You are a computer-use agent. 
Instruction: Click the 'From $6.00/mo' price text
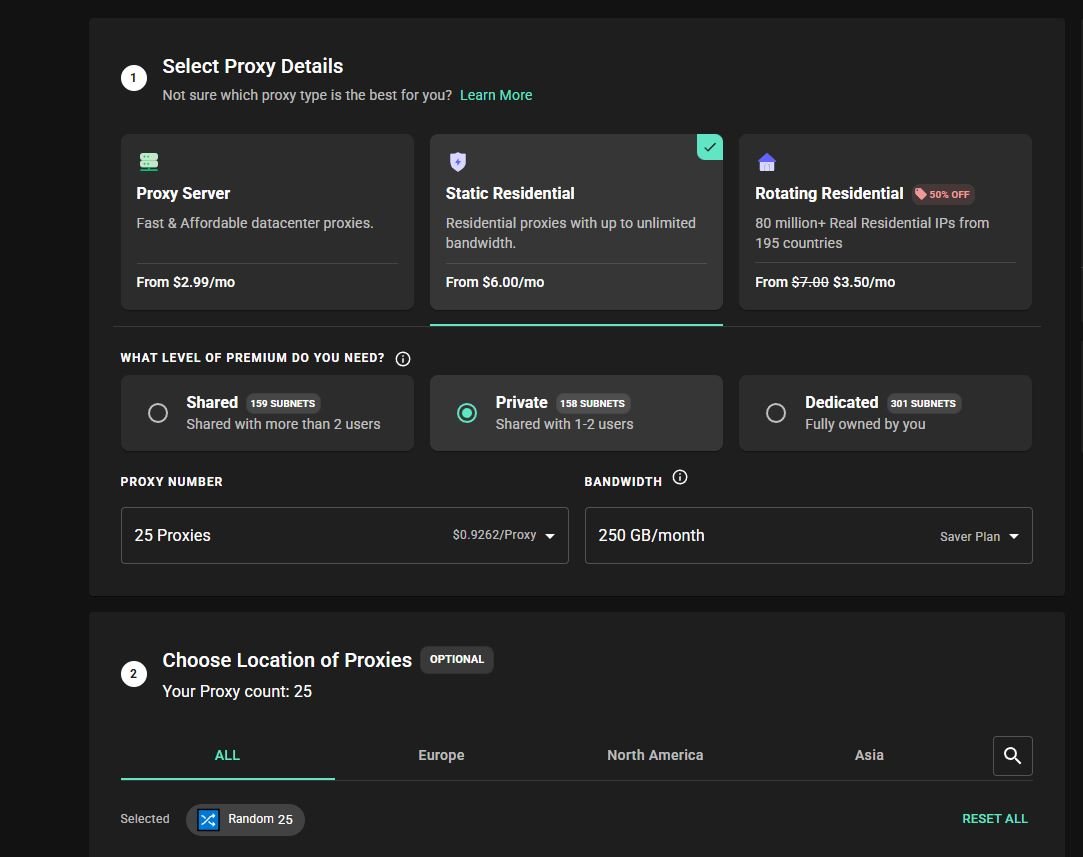coord(495,282)
